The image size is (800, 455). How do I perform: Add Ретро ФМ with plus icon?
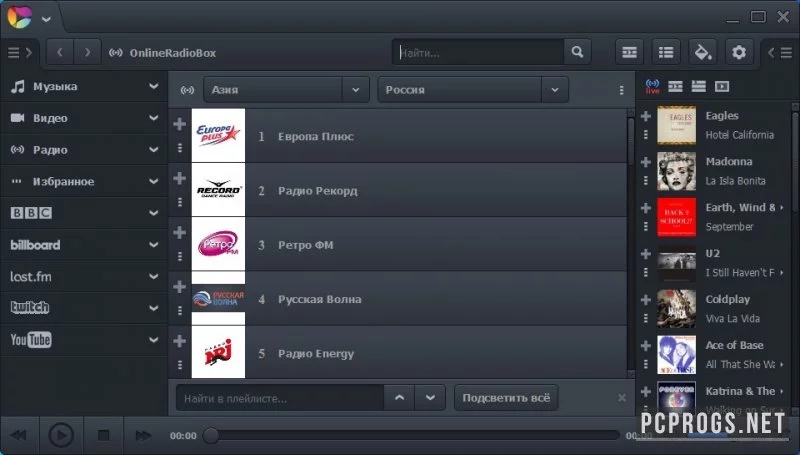(180, 232)
